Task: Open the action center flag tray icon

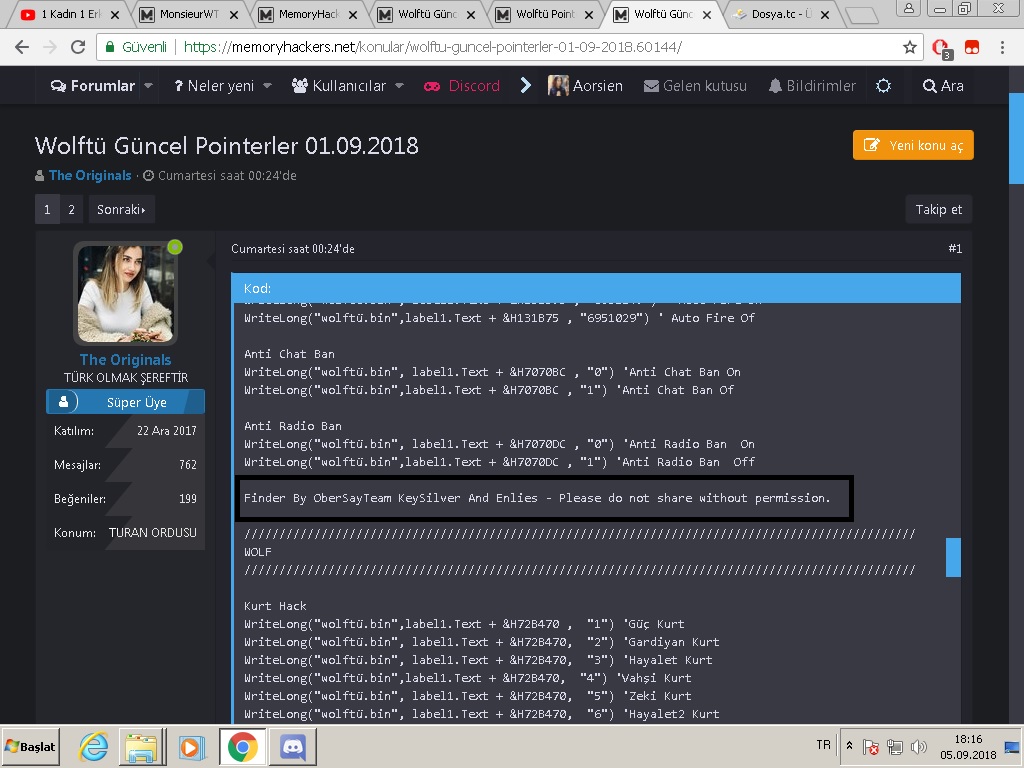Action: pos(871,746)
